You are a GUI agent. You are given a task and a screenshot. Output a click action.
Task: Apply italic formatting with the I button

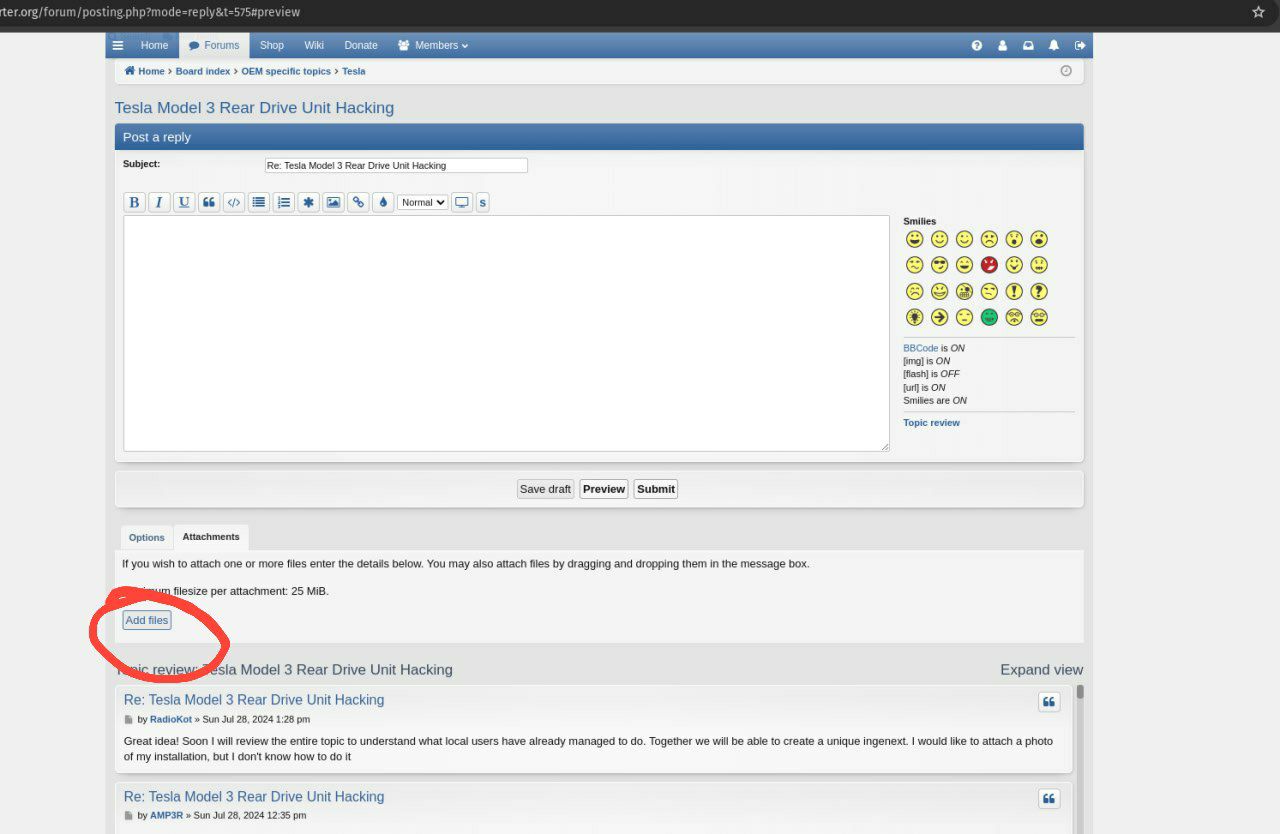[159, 202]
